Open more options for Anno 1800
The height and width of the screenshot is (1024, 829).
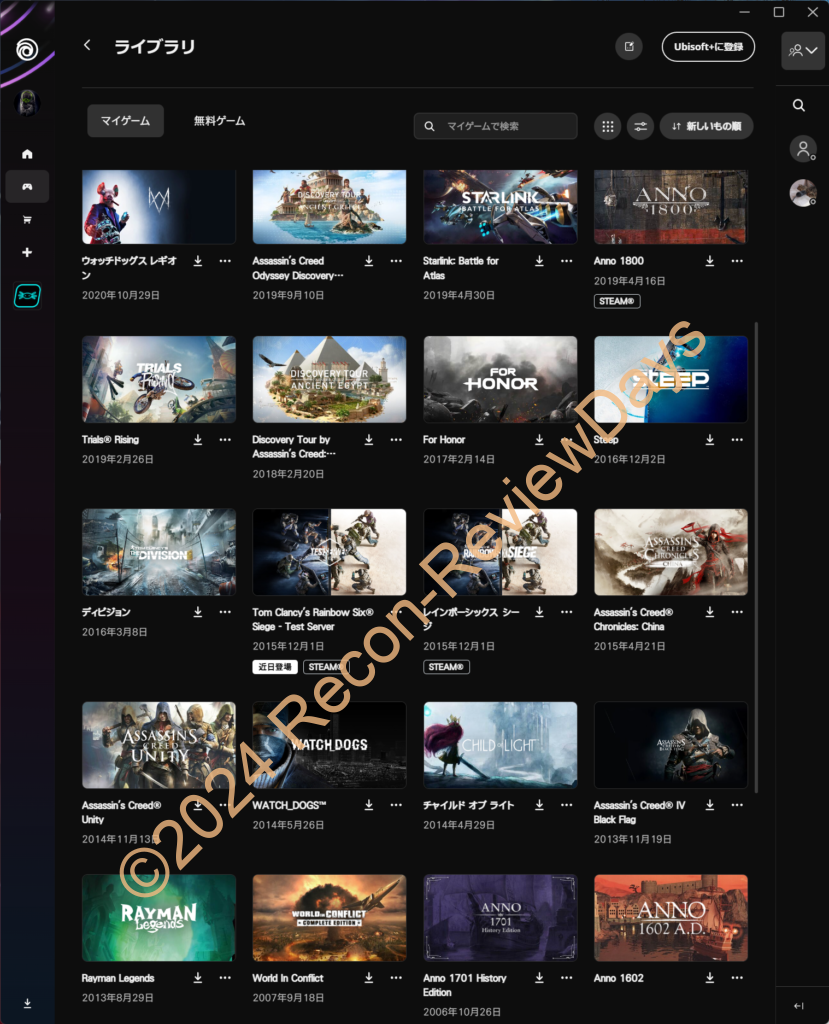(737, 261)
